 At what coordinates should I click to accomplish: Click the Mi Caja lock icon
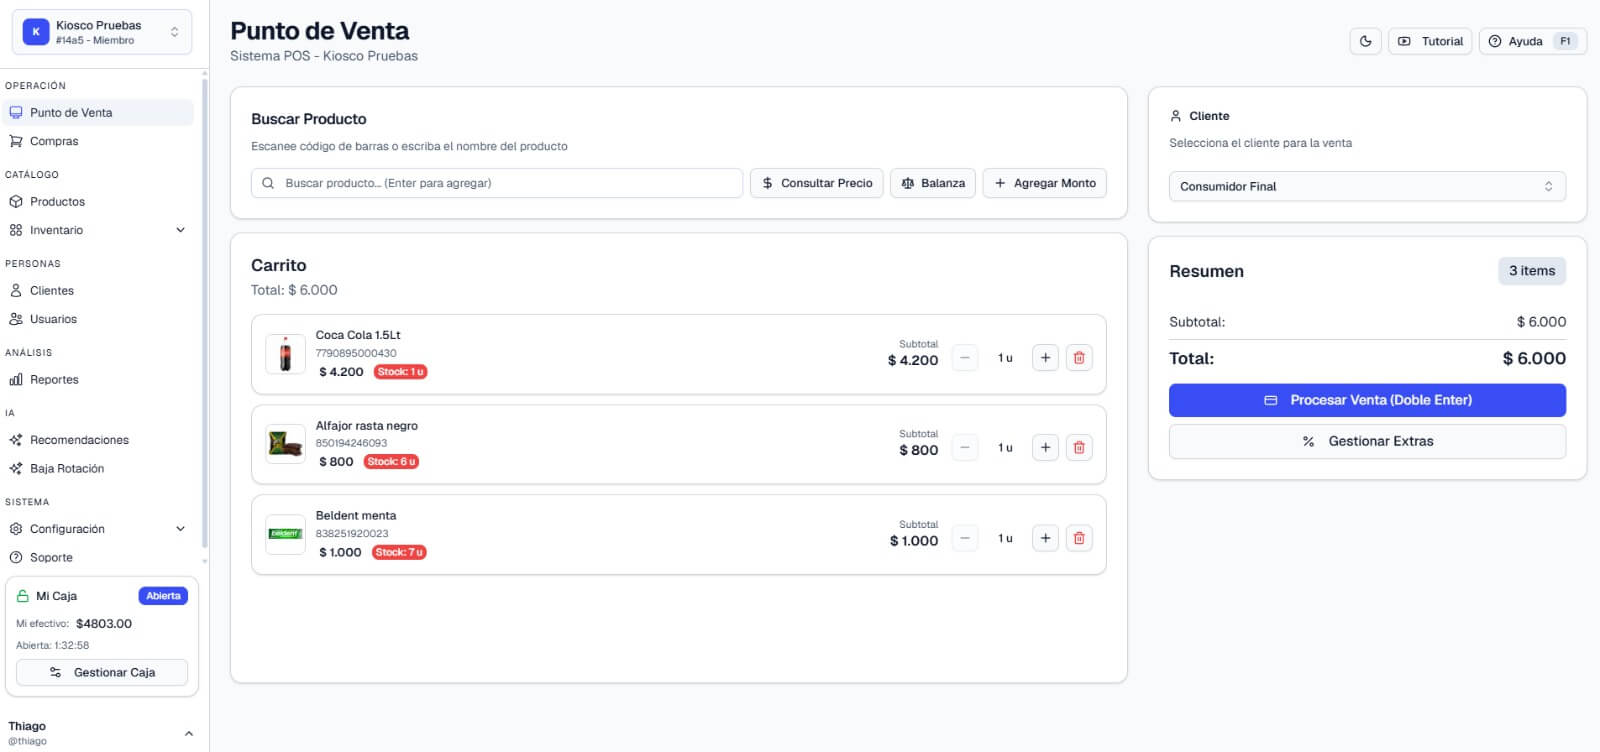pos(23,596)
